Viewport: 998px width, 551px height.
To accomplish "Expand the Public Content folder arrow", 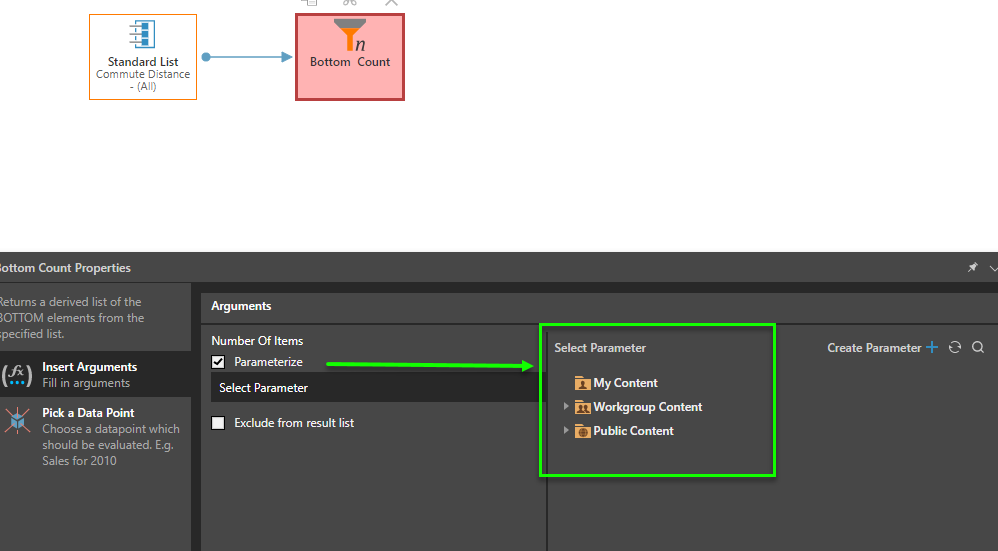I will [566, 431].
